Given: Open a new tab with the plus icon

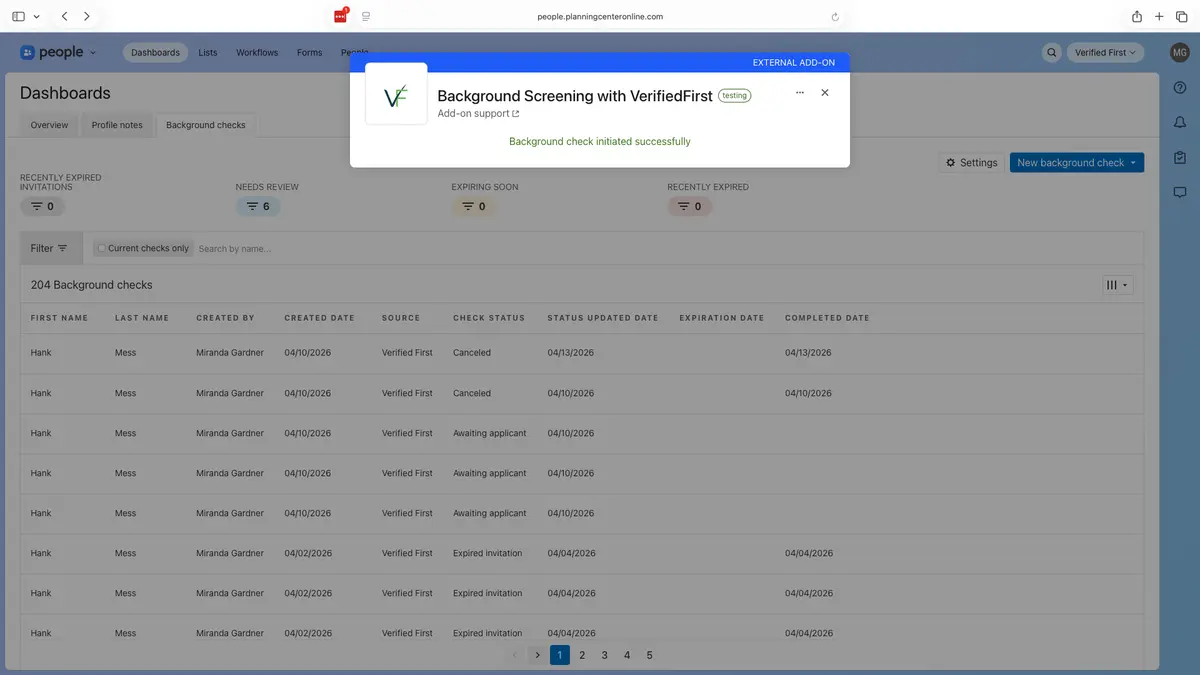Looking at the screenshot, I should pos(1159,17).
